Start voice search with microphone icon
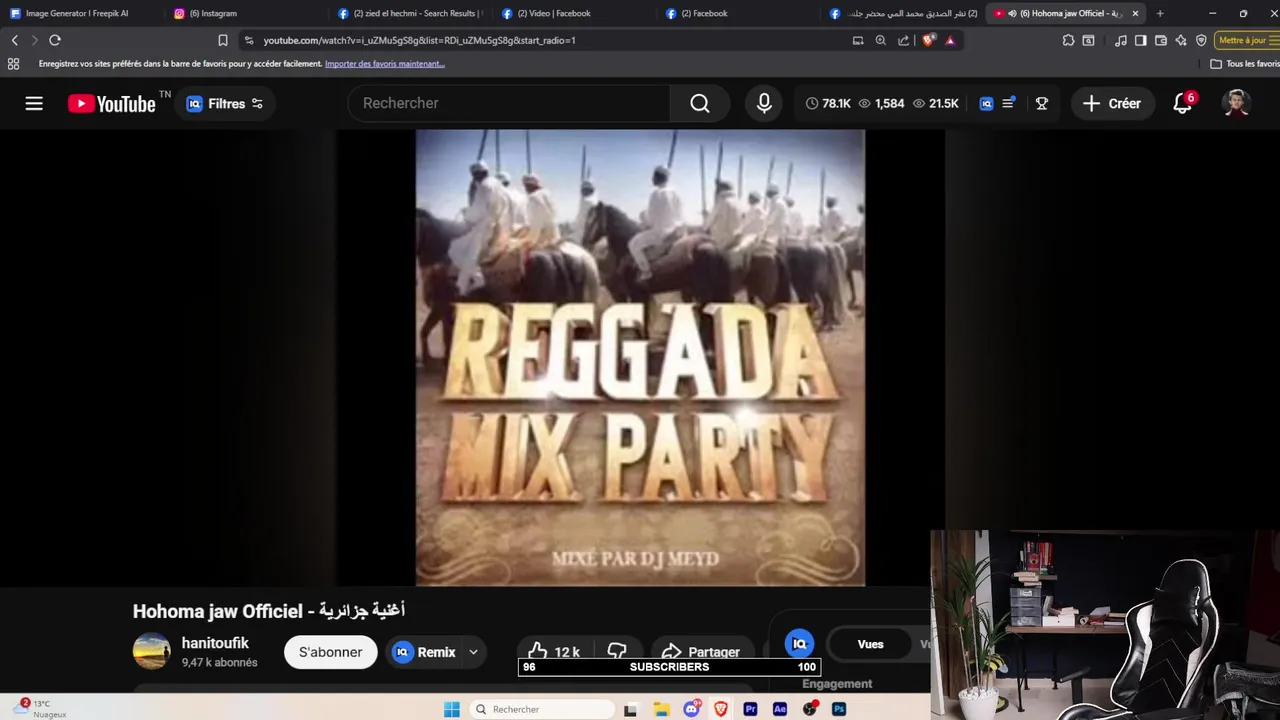Image resolution: width=1280 pixels, height=720 pixels. pos(764,103)
